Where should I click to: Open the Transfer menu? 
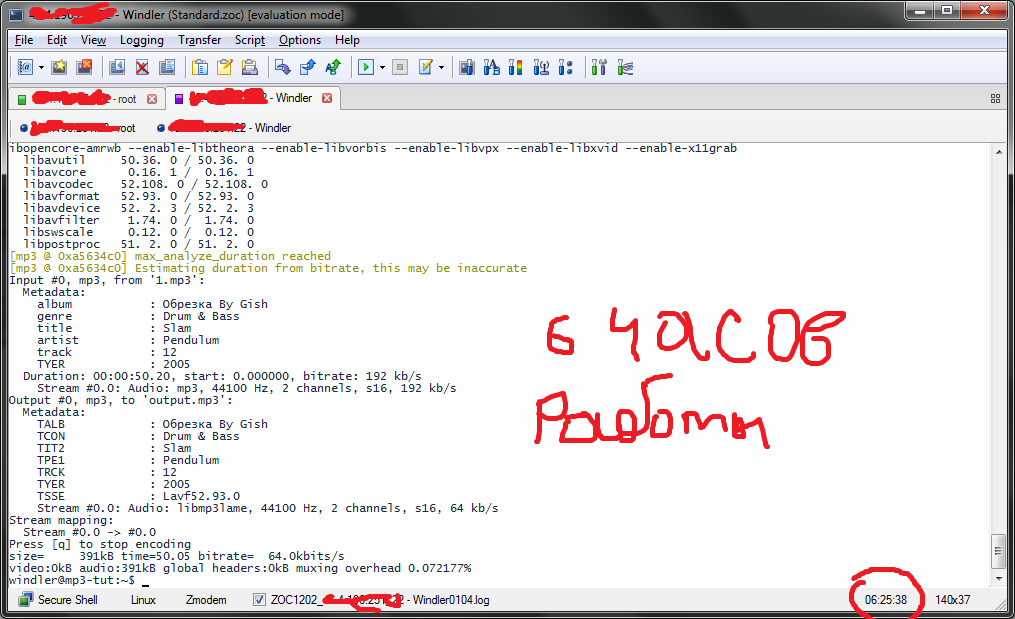click(199, 40)
